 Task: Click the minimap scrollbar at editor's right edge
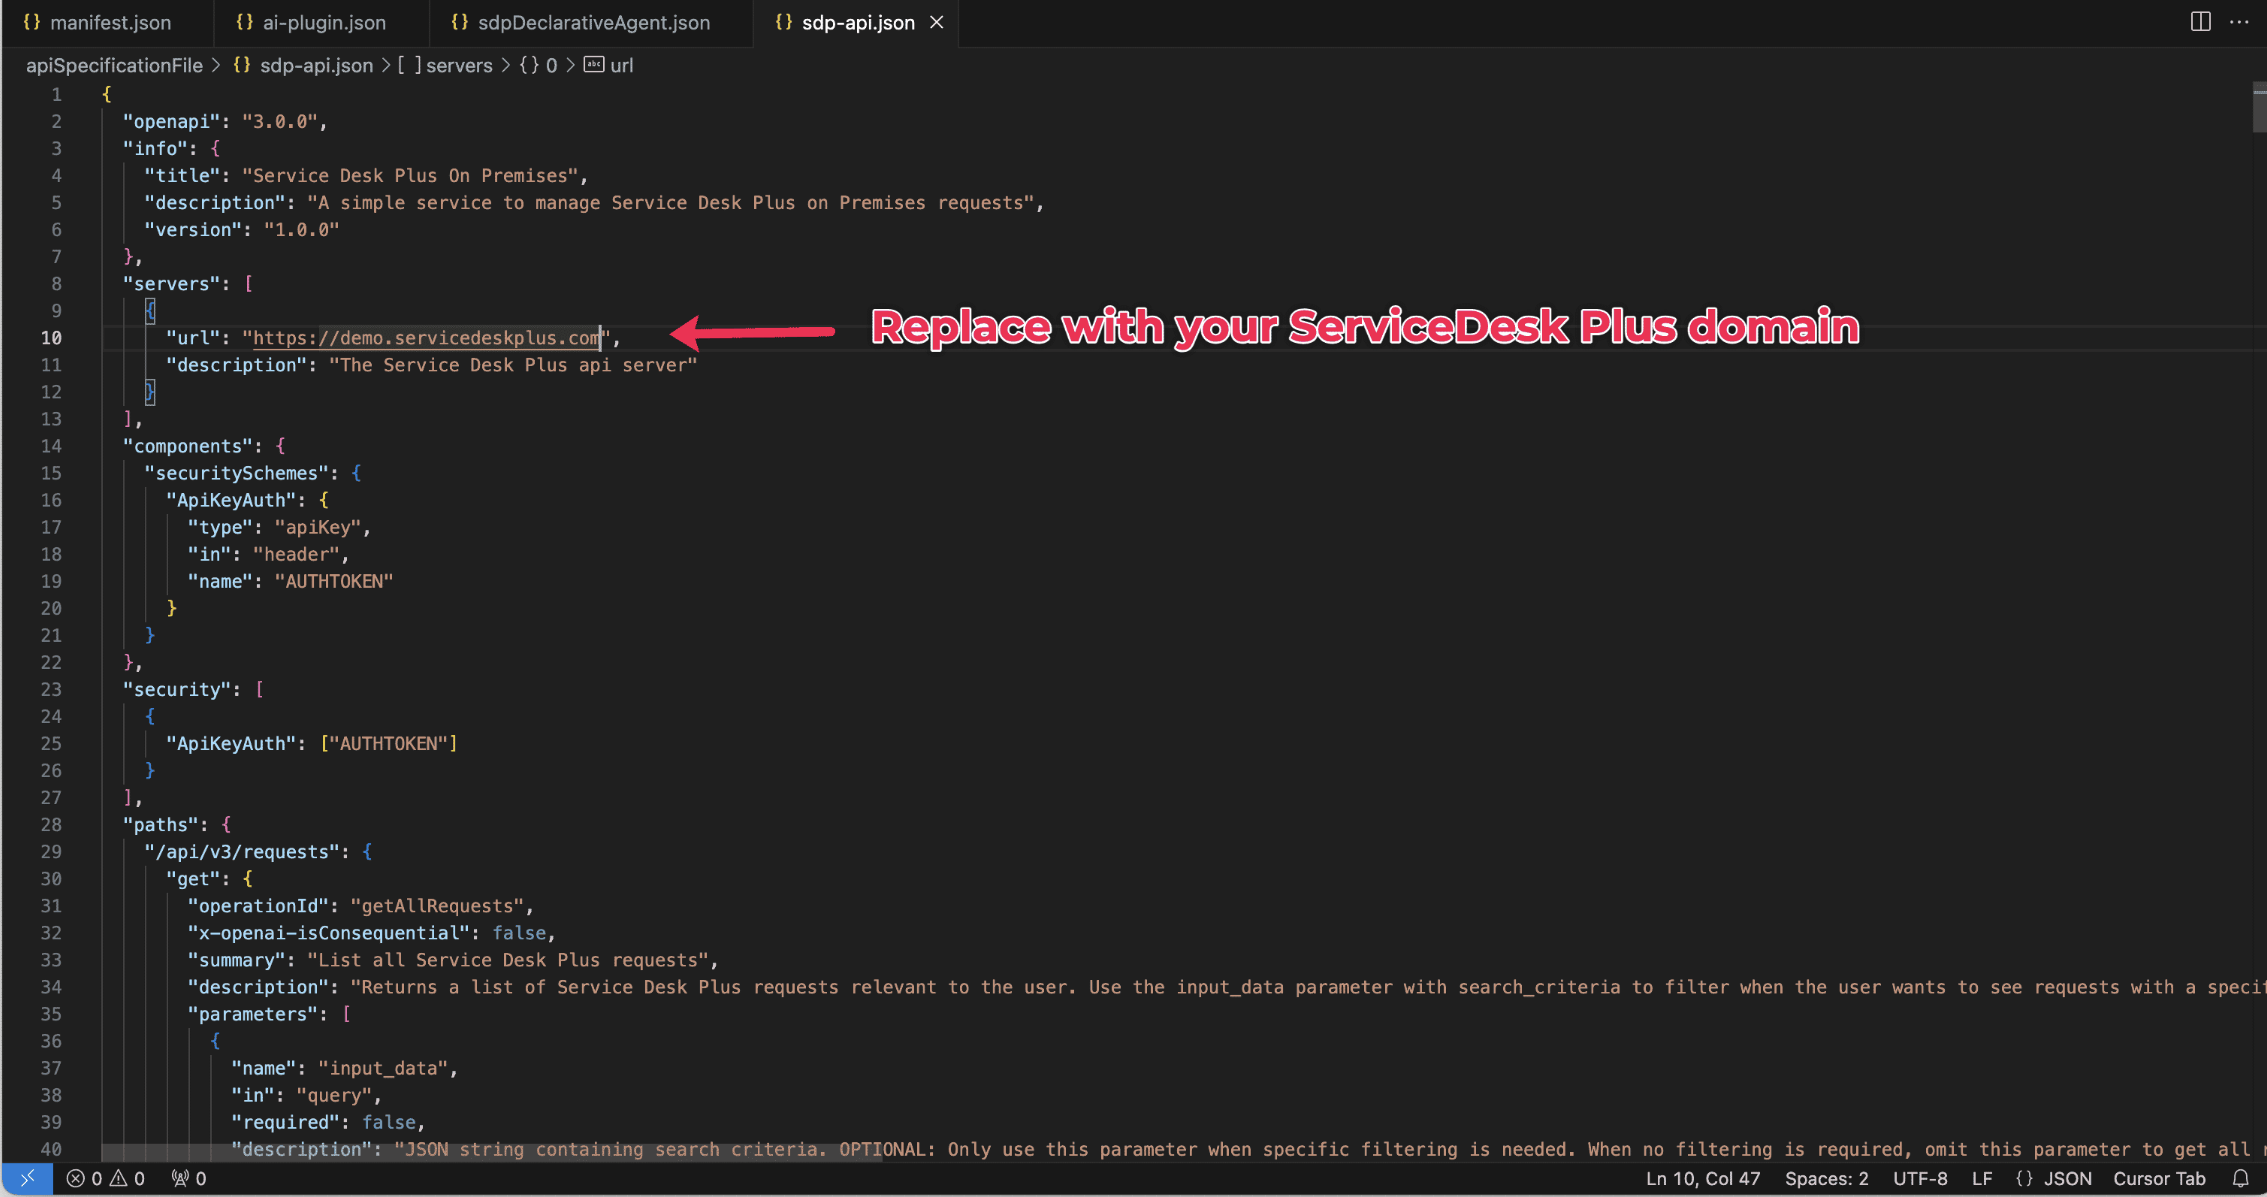[x=2259, y=109]
